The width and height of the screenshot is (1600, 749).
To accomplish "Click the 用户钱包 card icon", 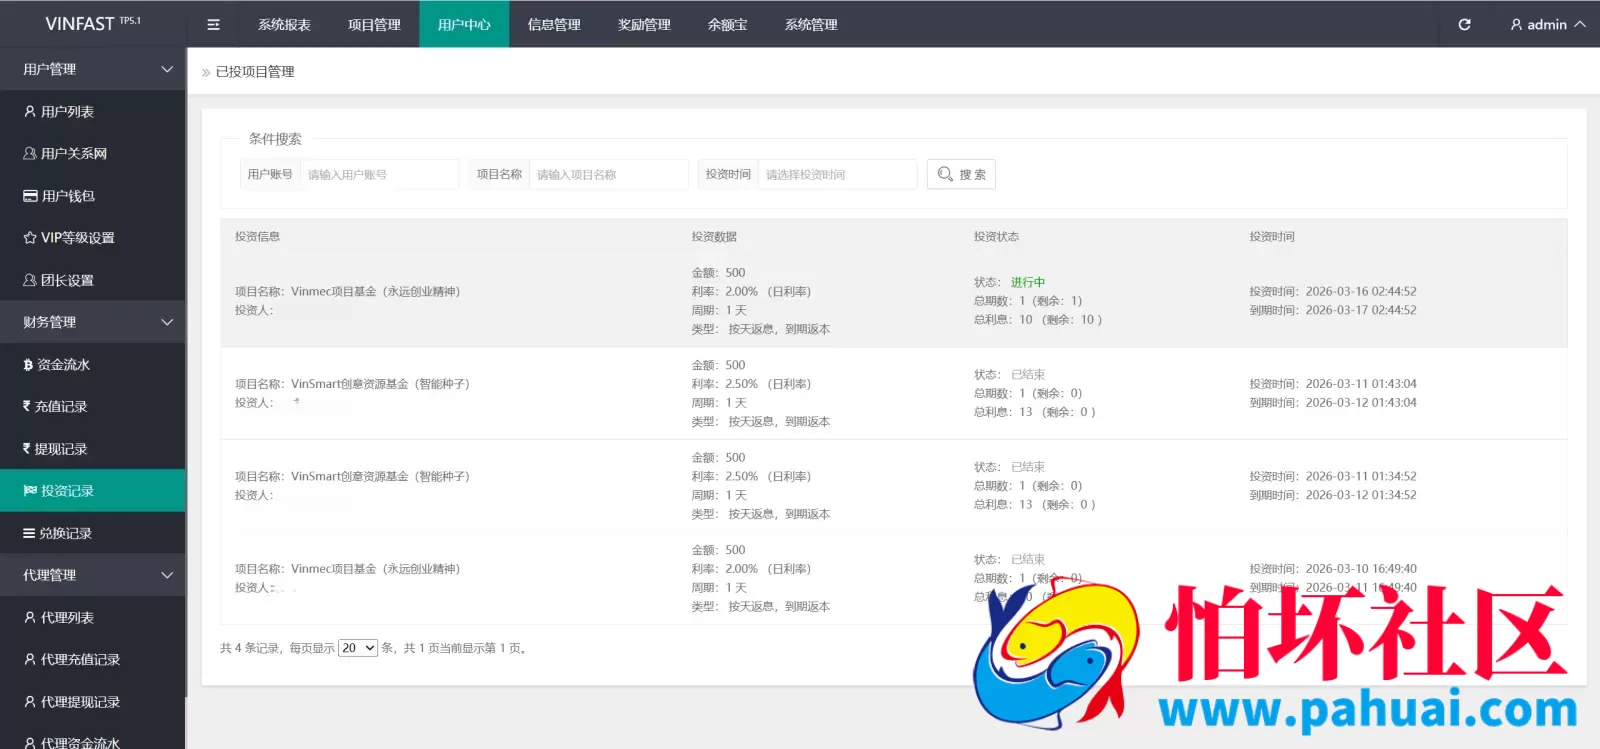I will (x=30, y=196).
